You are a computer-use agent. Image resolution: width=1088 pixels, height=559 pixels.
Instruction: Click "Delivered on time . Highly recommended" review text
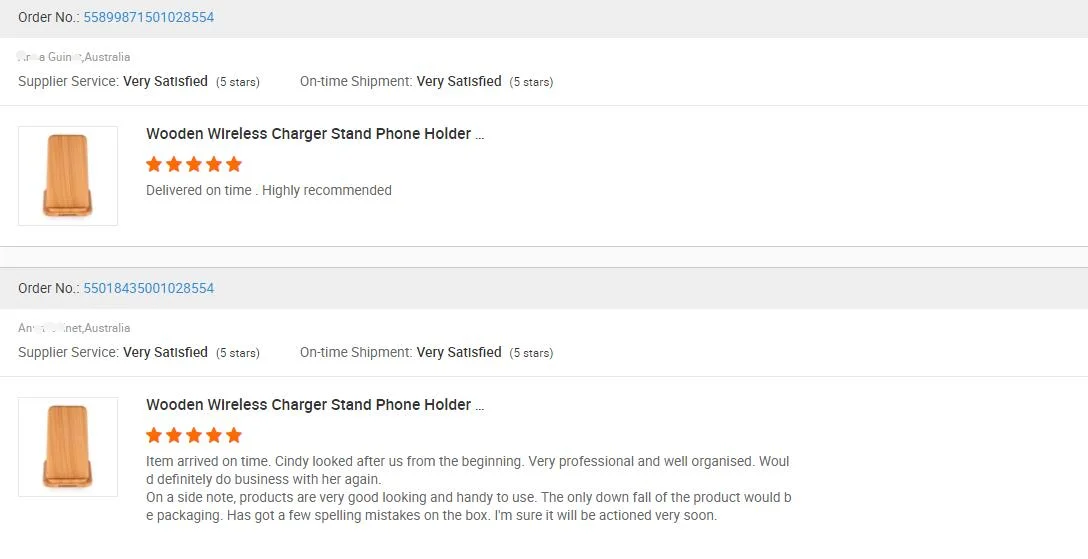click(269, 190)
